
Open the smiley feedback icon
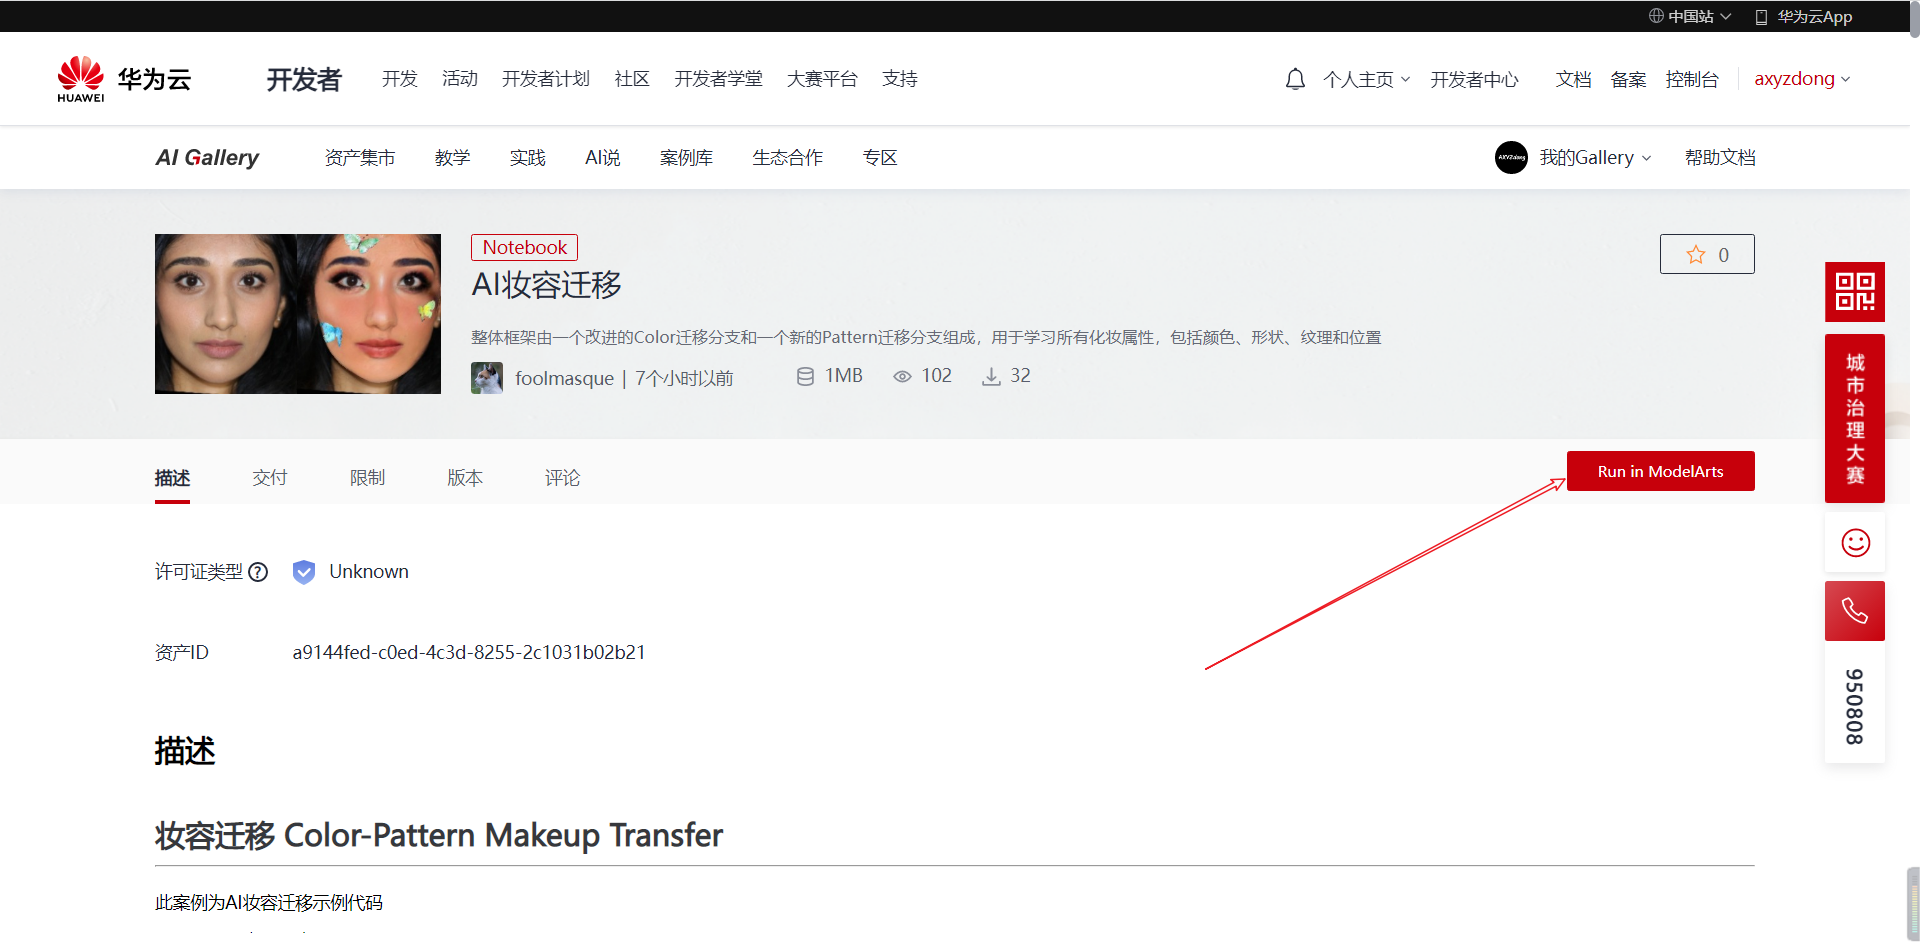click(1855, 543)
